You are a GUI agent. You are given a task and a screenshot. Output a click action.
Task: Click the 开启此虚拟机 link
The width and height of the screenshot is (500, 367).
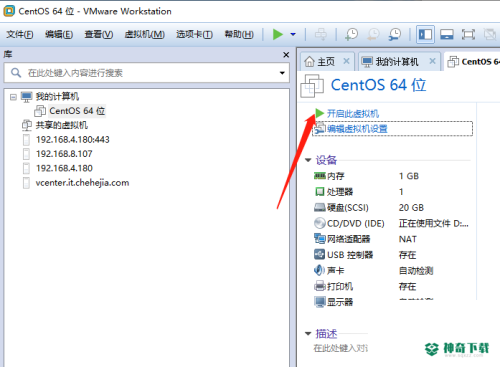(353, 113)
